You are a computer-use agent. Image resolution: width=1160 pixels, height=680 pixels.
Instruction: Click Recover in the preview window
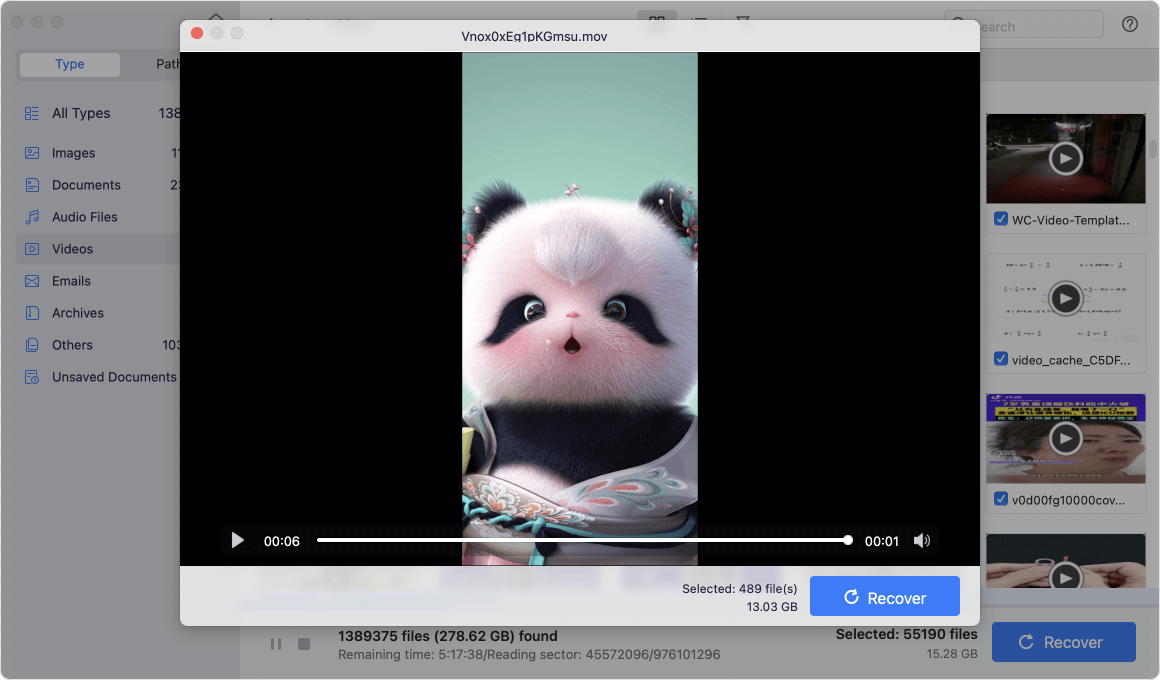(884, 597)
